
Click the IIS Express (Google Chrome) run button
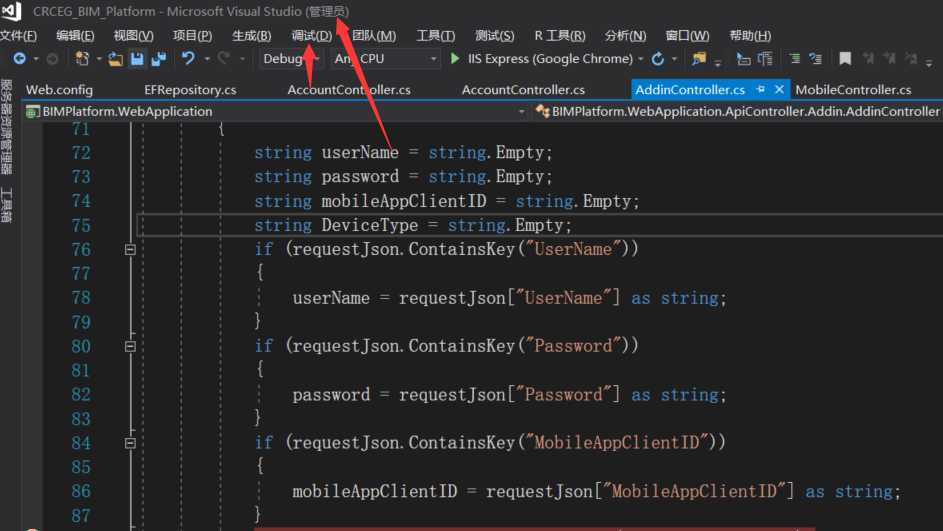pos(542,58)
